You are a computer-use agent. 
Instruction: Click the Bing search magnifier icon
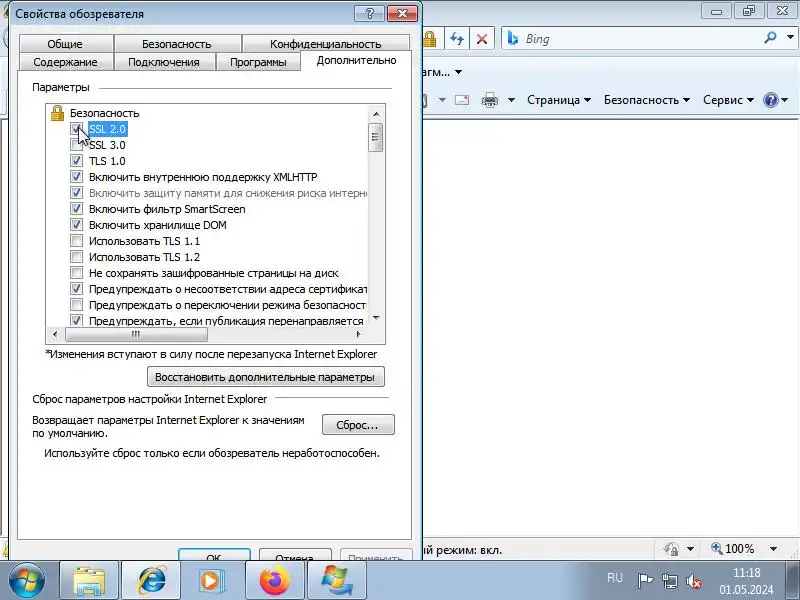[x=770, y=38]
